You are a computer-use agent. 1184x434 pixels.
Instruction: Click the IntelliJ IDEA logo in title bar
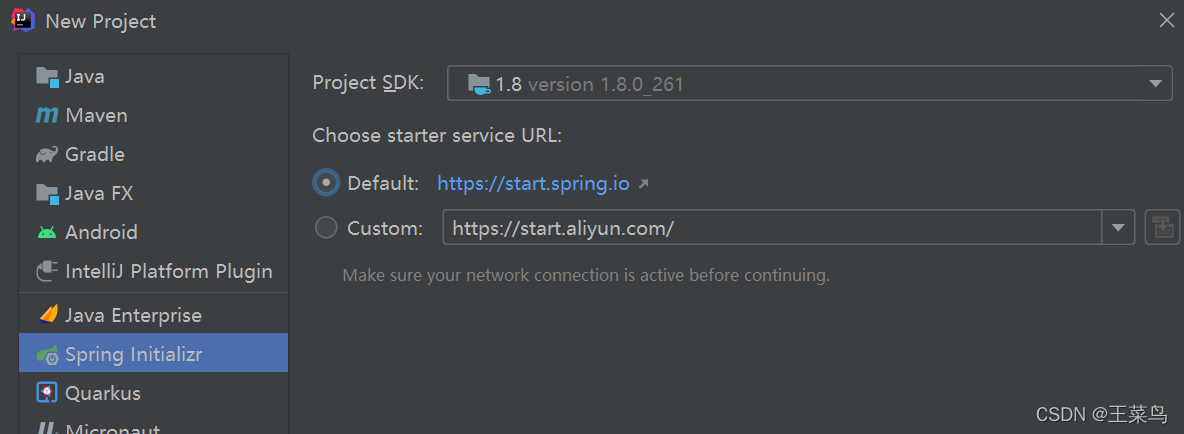coord(23,20)
